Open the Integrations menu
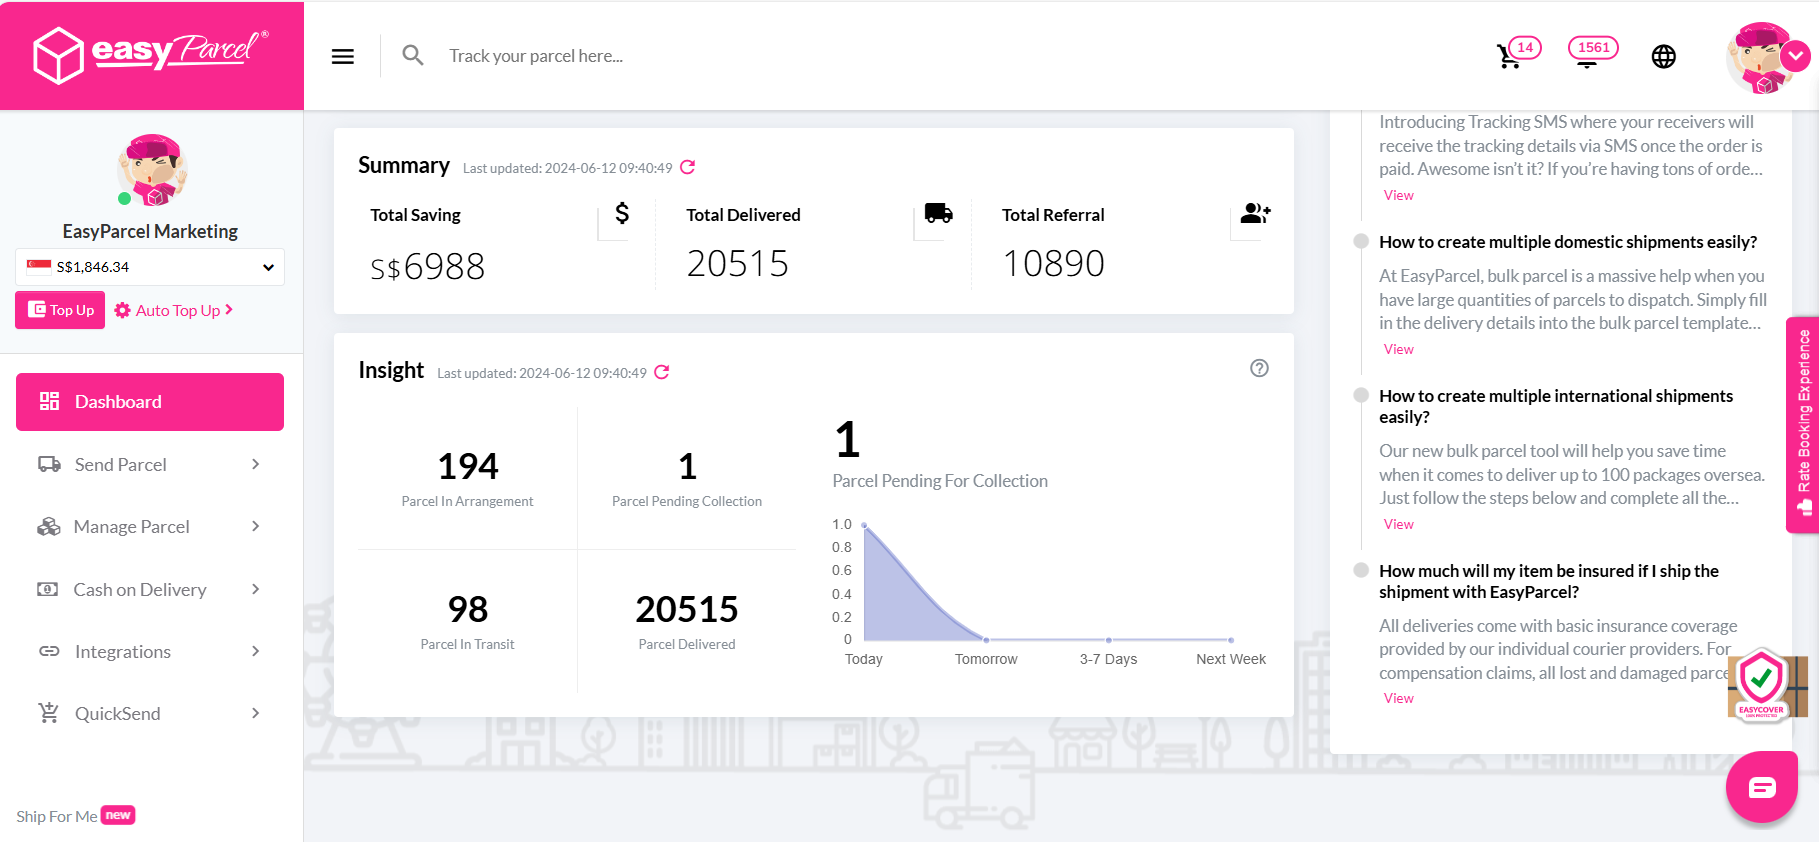Viewport: 1819px width, 842px height. [150, 651]
